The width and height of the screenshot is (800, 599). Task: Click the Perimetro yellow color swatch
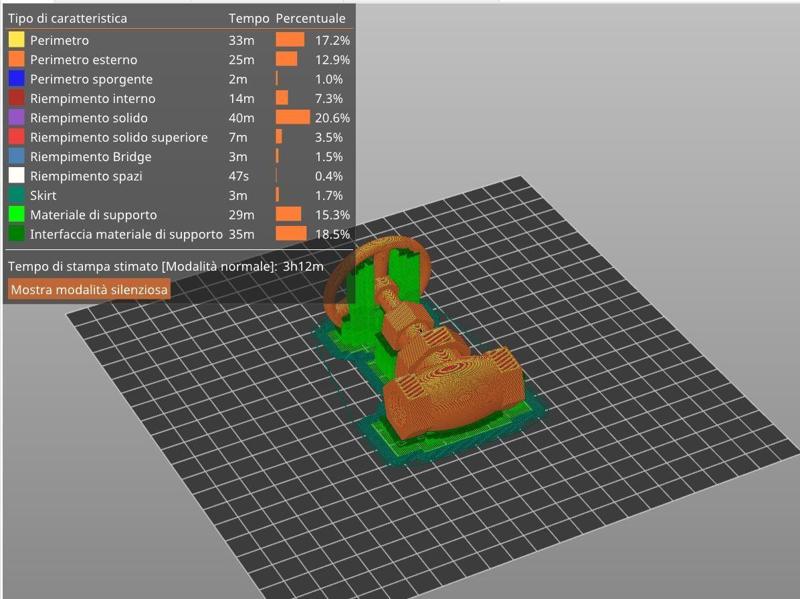[x=16, y=40]
